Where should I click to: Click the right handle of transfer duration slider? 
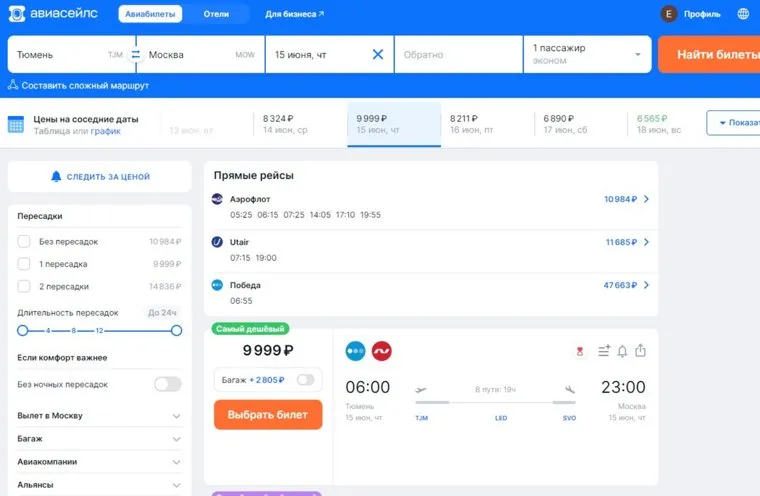(176, 330)
